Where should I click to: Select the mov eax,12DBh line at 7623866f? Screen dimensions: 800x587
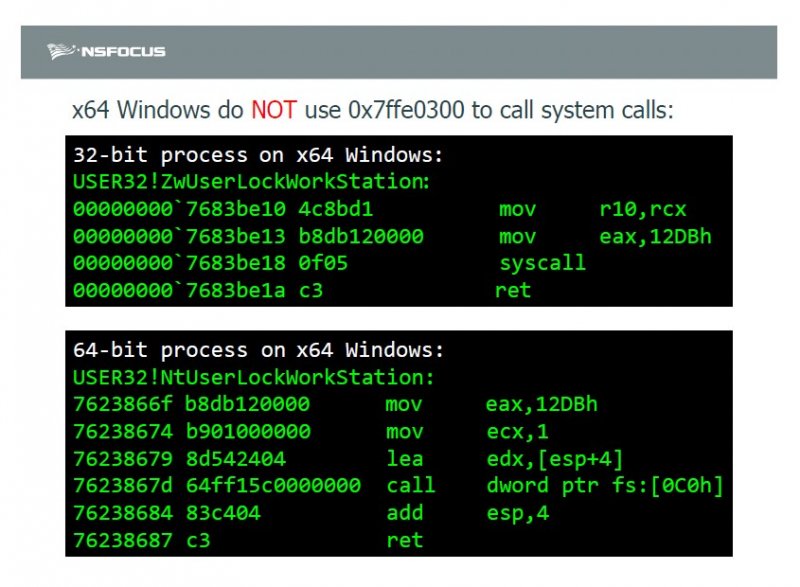point(335,404)
